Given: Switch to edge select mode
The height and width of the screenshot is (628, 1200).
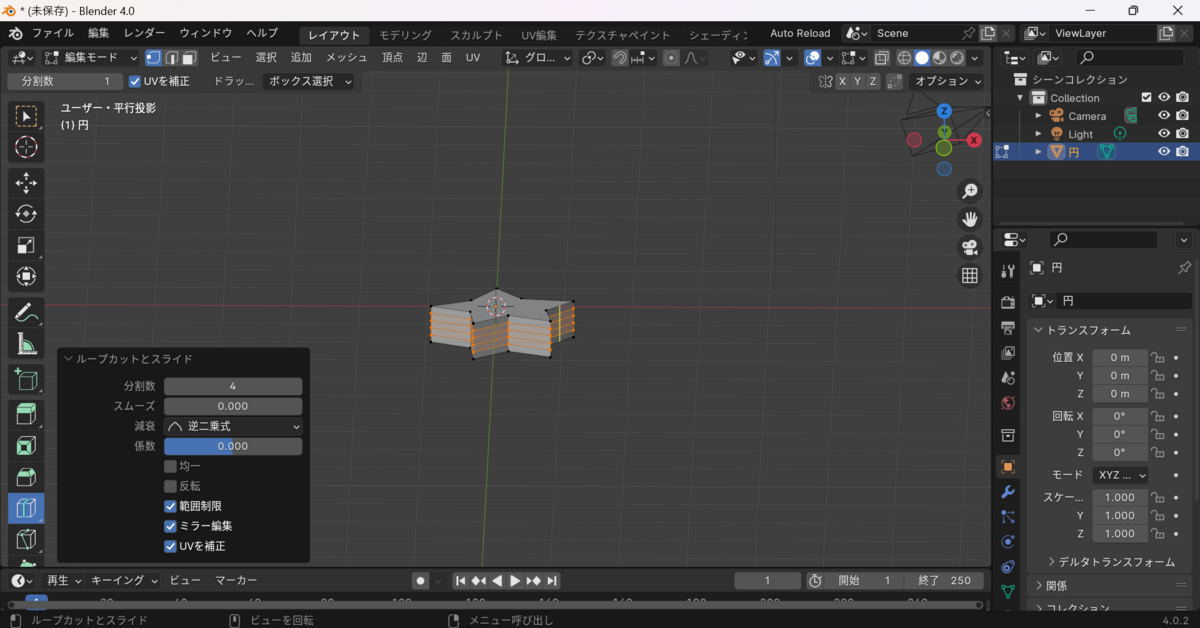Looking at the screenshot, I should pos(172,58).
